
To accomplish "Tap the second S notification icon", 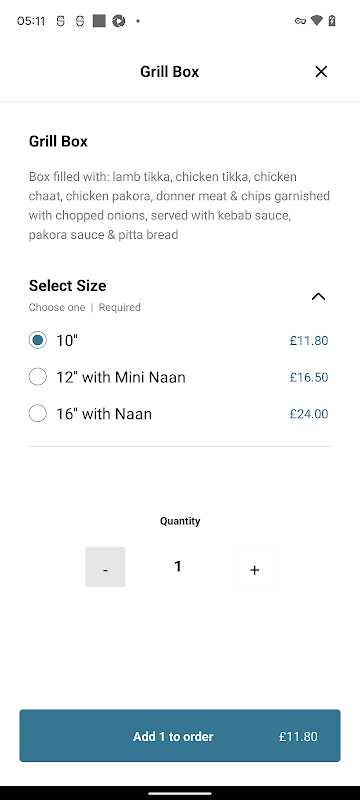I will coord(80,21).
